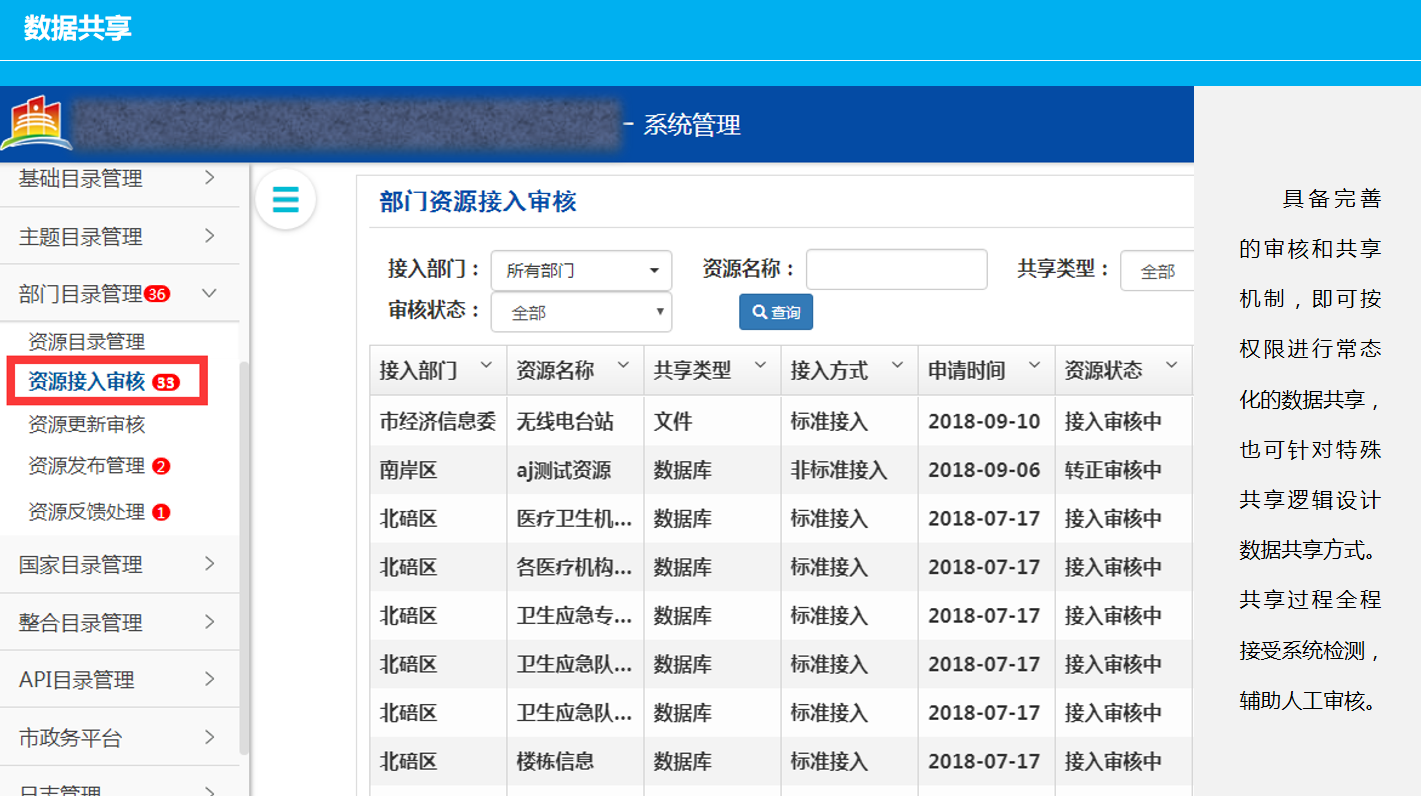Open the 共享类型 dropdown

click(1156, 271)
